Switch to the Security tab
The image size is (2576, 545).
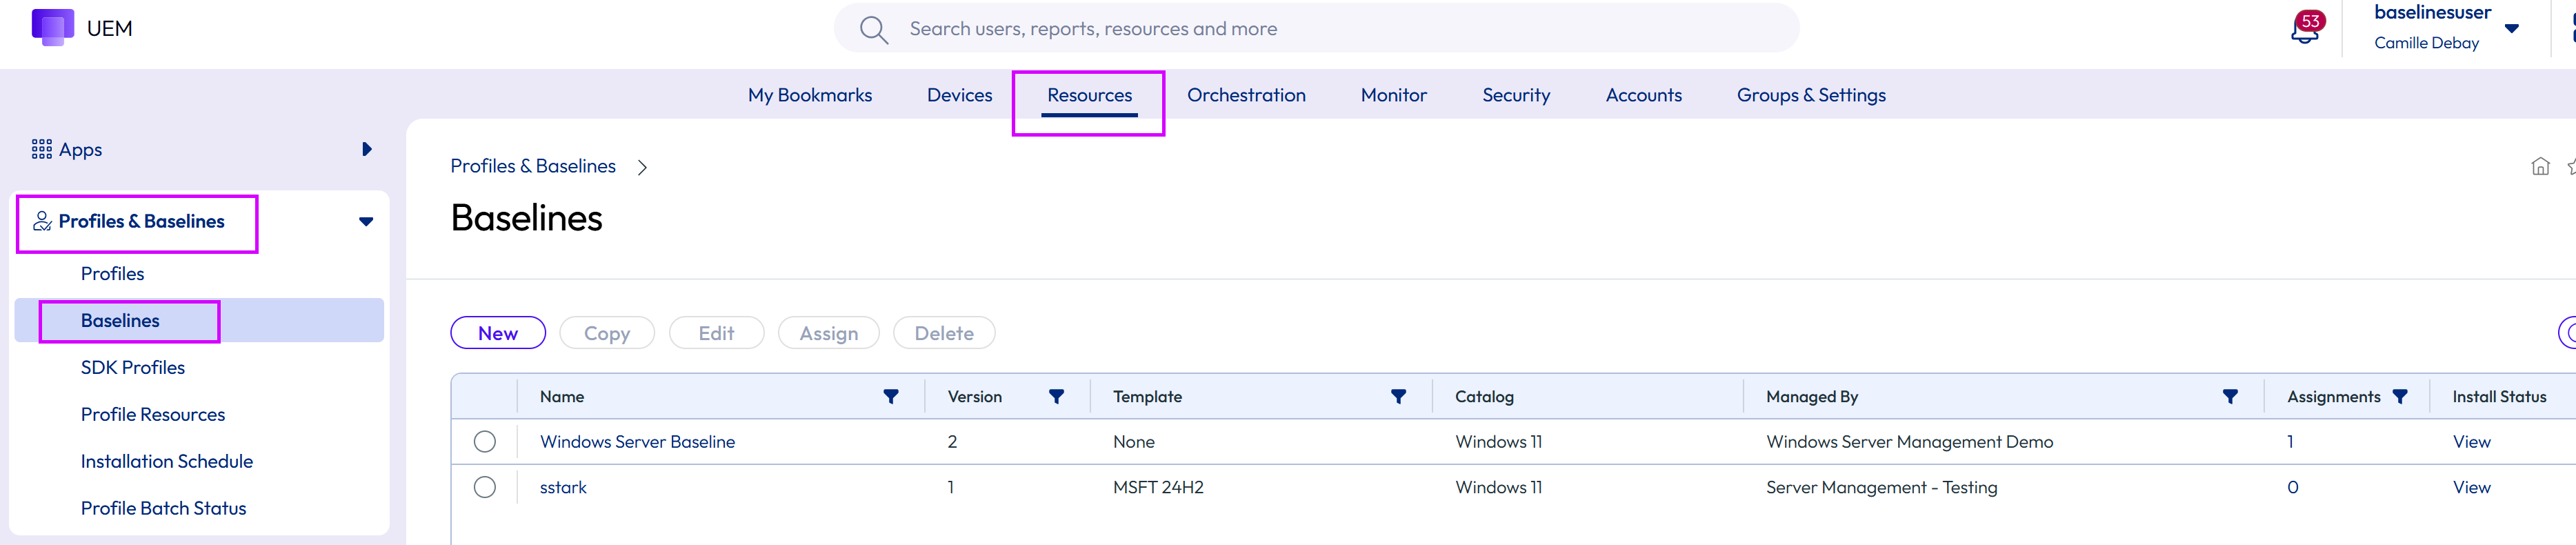pyautogui.click(x=1516, y=95)
